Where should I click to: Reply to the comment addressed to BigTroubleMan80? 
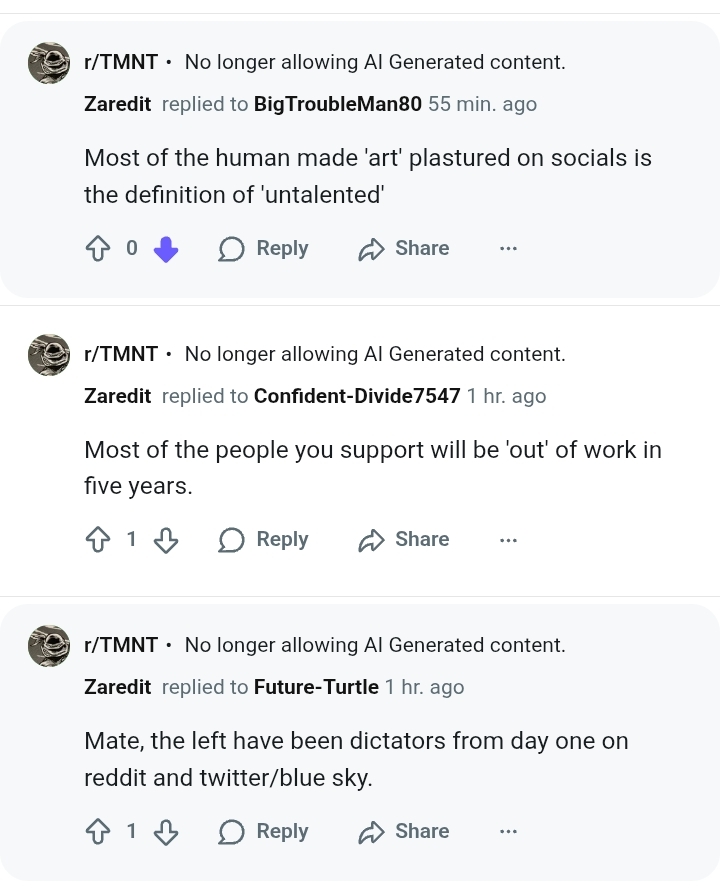tap(263, 248)
